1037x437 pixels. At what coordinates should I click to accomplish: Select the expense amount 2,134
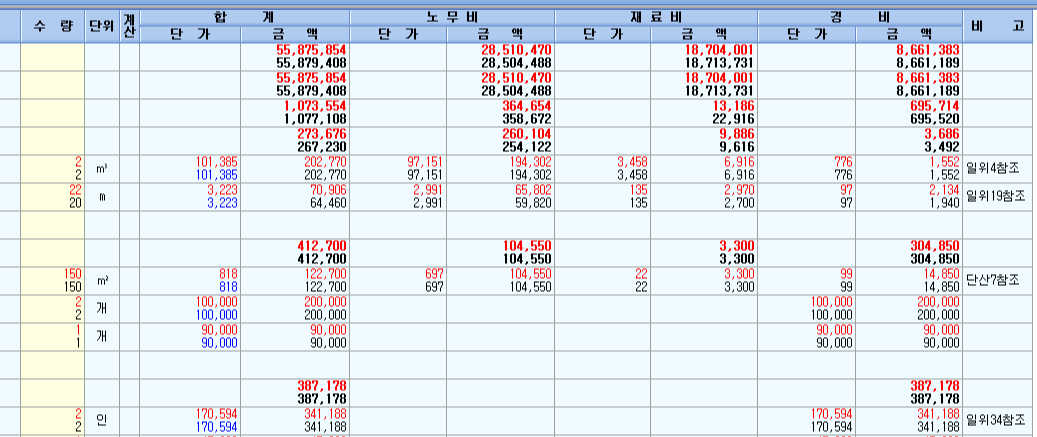click(909, 197)
